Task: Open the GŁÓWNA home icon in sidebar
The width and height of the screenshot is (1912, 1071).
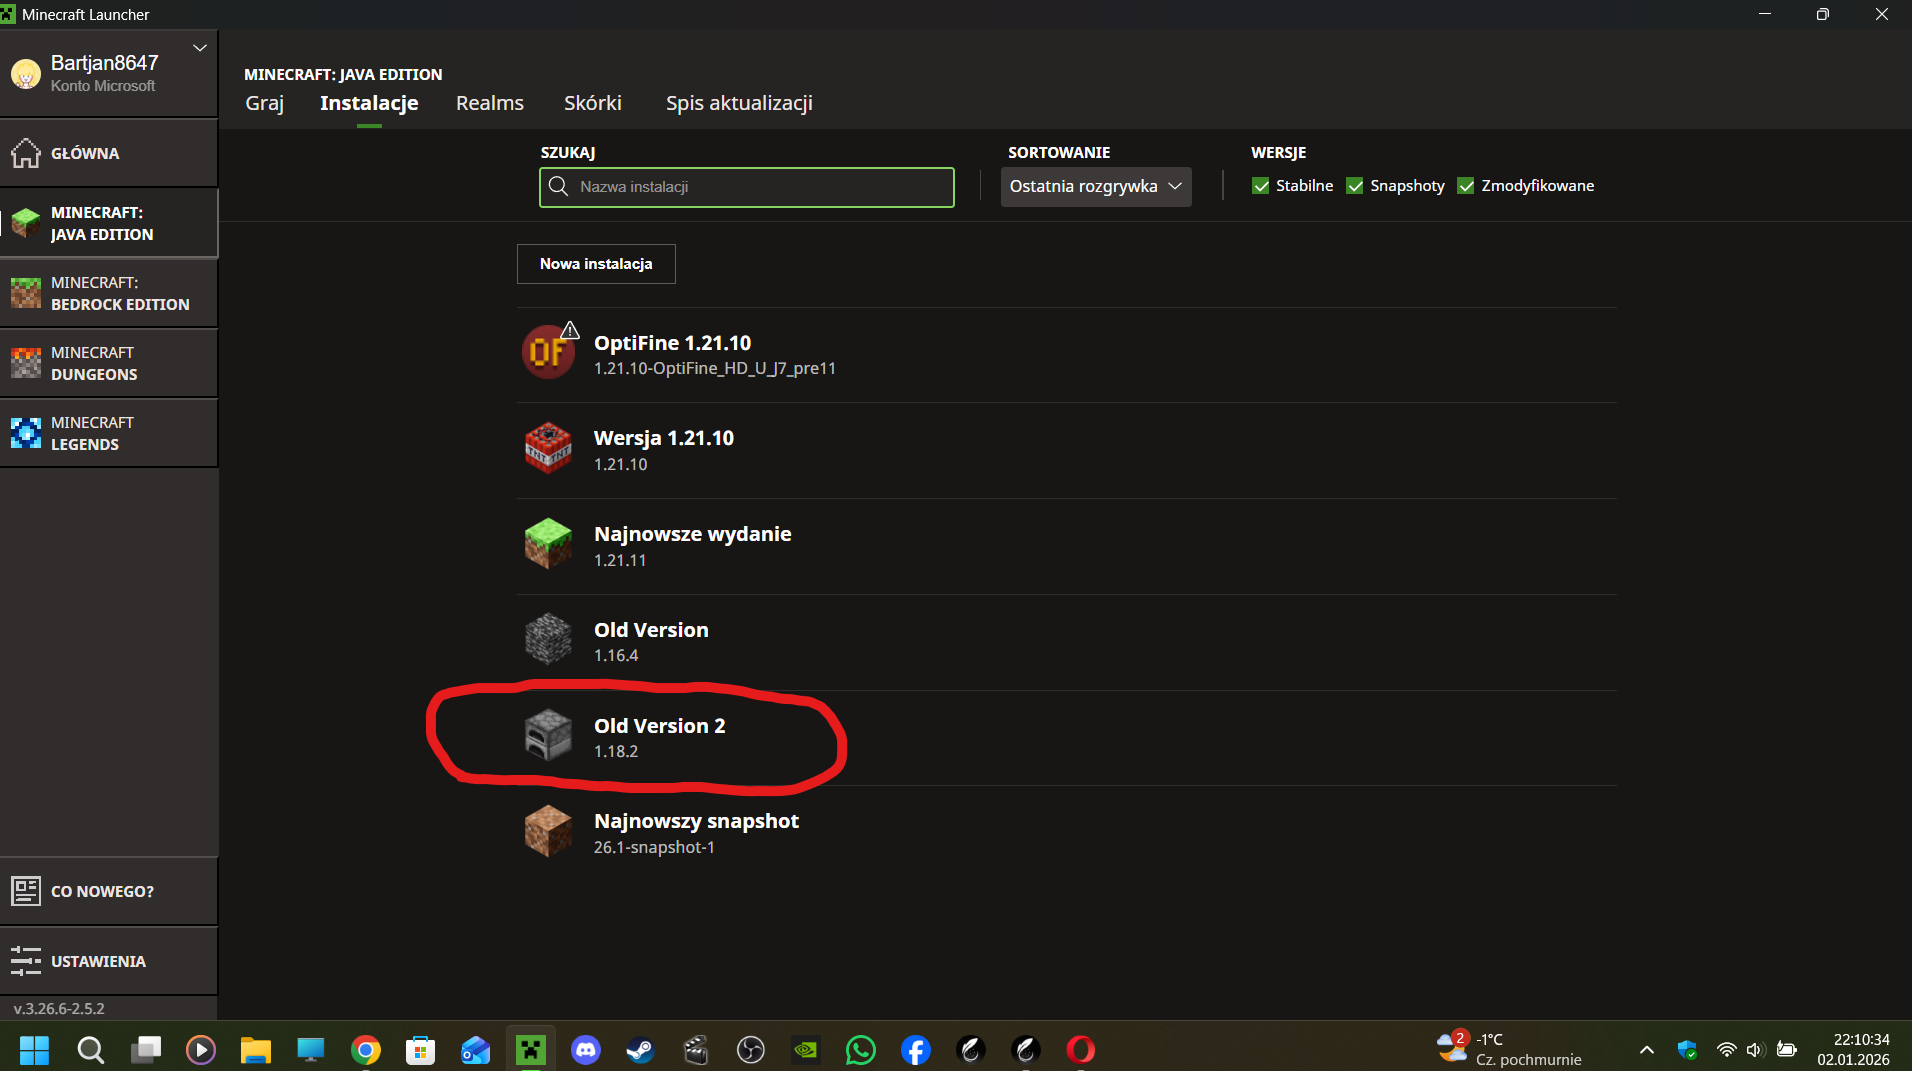Action: 26,153
